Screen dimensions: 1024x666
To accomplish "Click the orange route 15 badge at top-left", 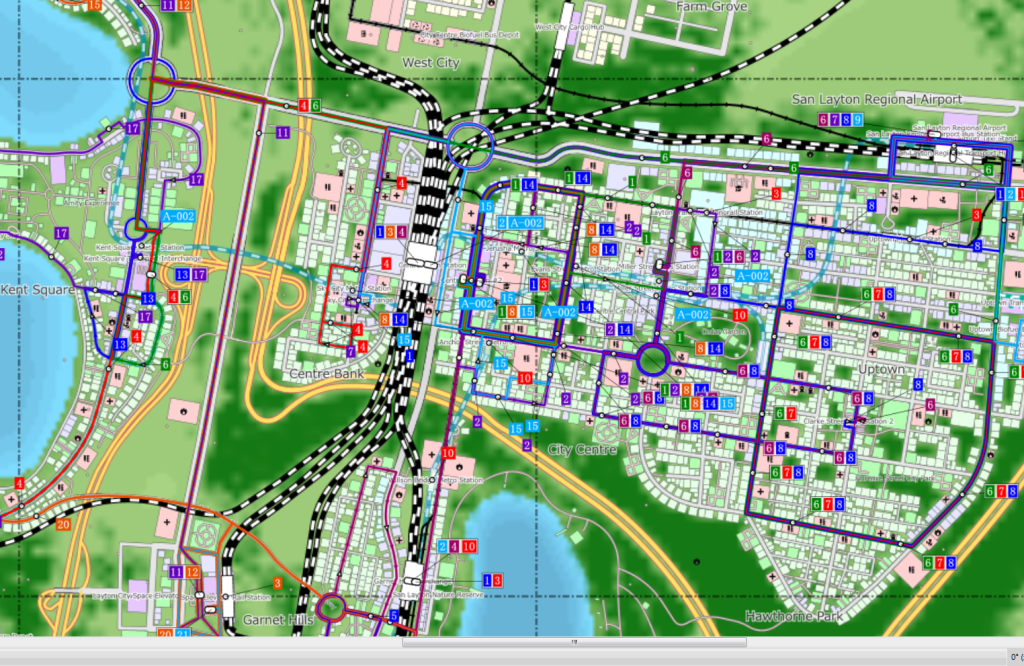I will click(95, 5).
